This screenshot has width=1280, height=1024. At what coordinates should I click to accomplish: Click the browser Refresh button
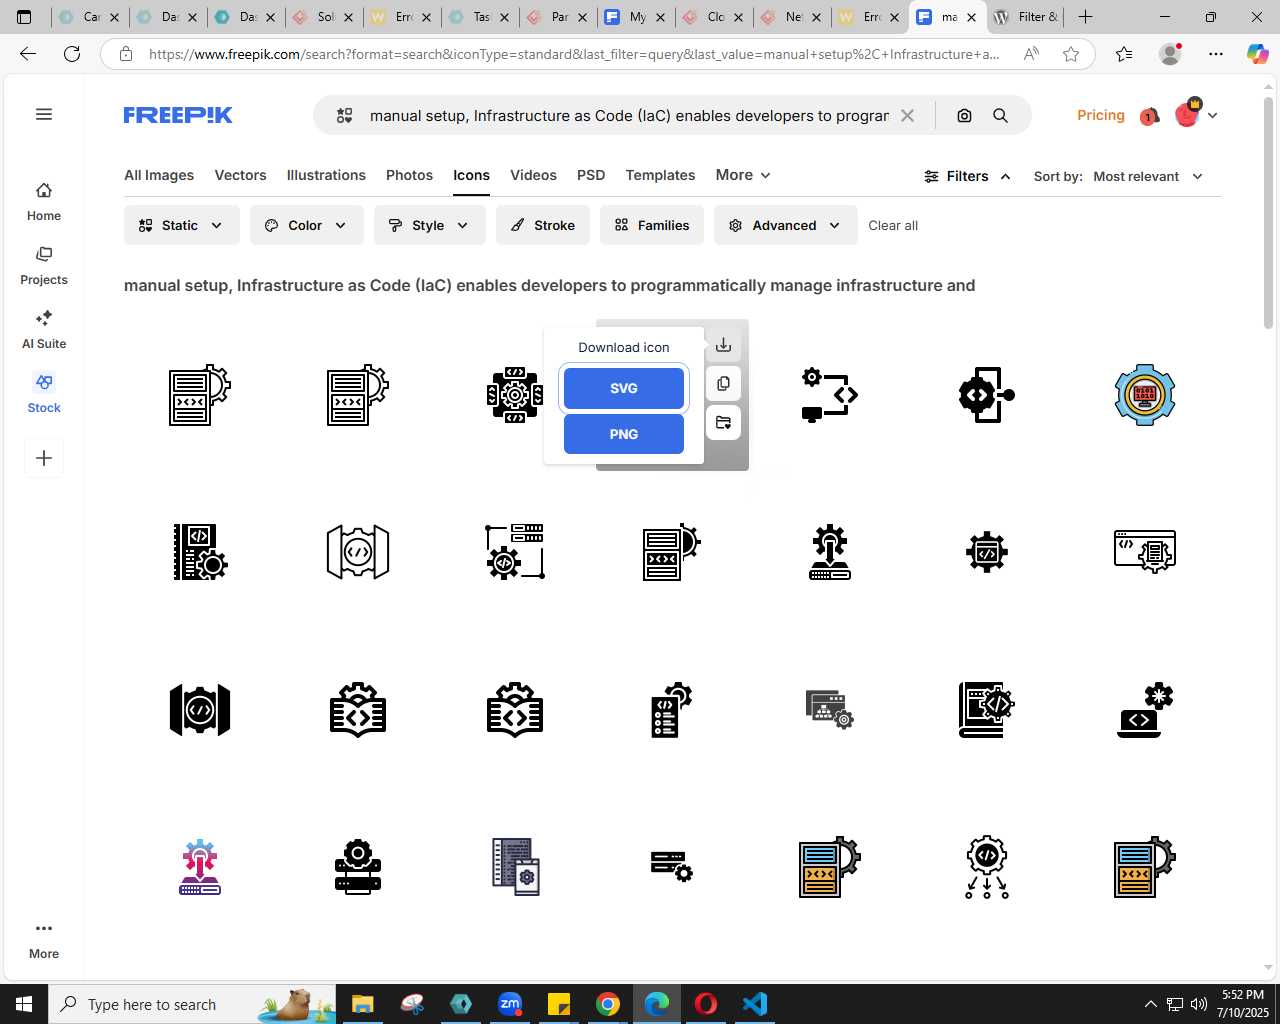[72, 54]
